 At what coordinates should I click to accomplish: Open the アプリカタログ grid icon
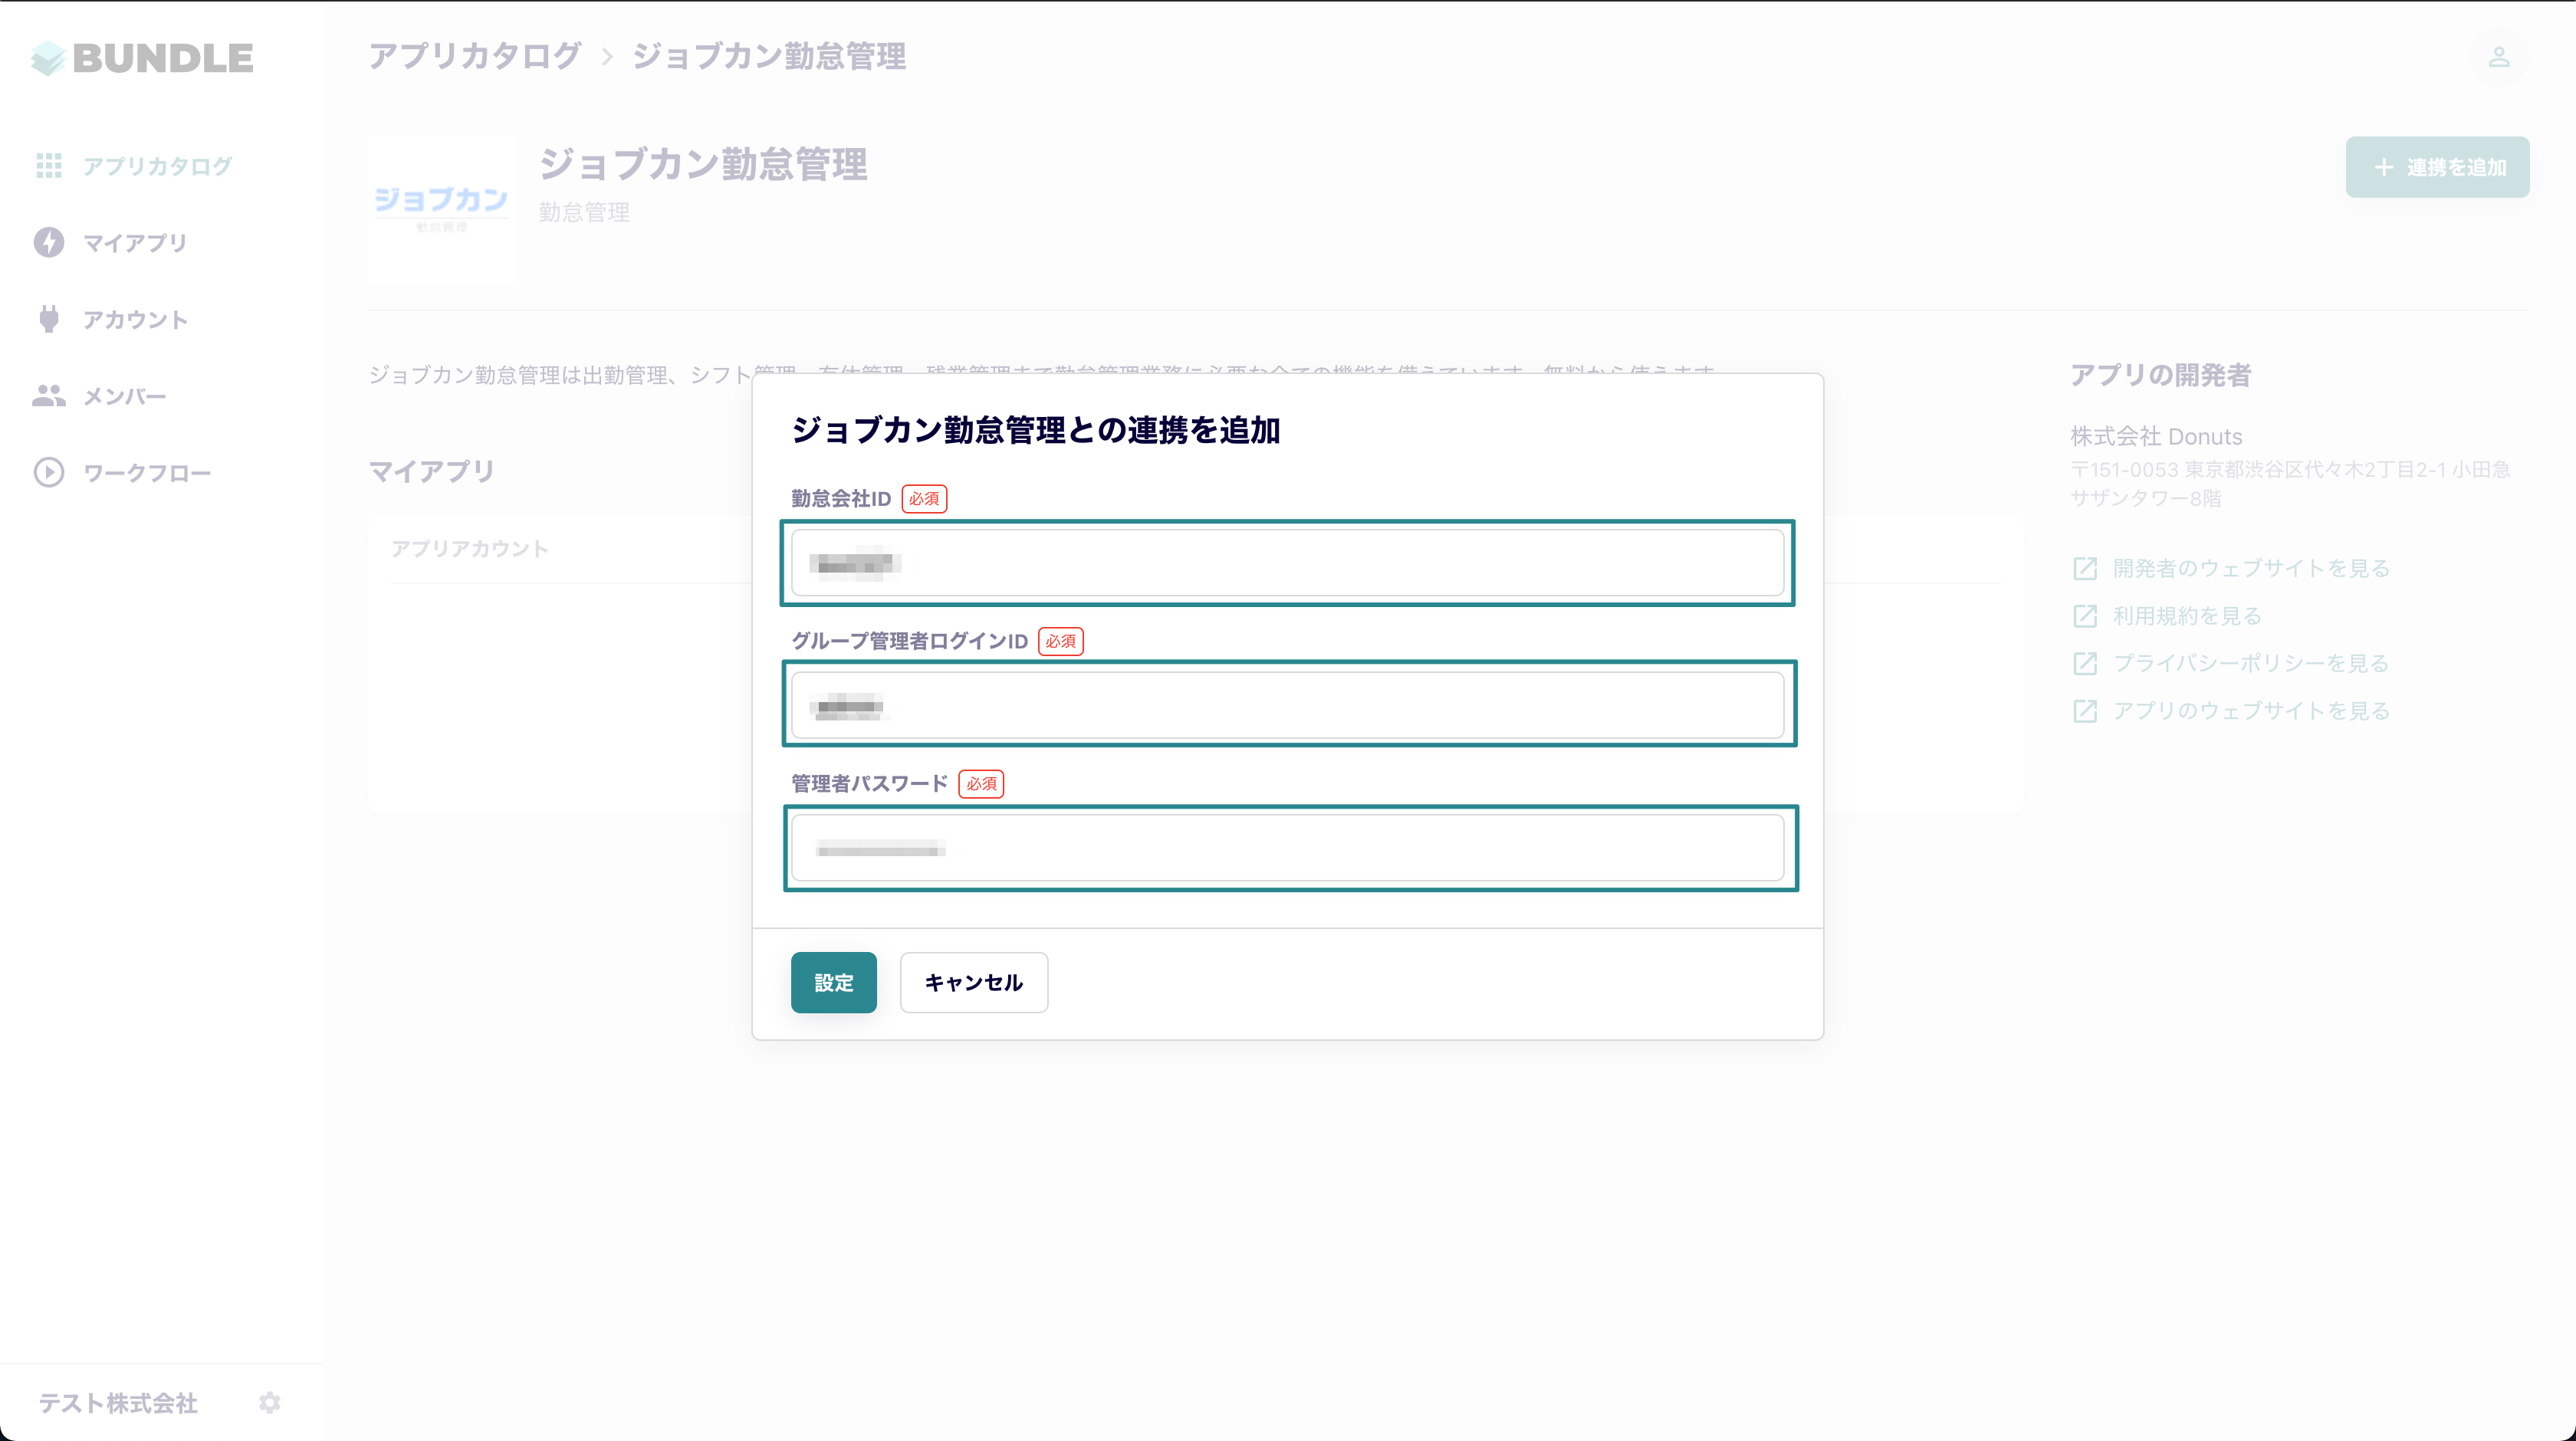(x=49, y=165)
